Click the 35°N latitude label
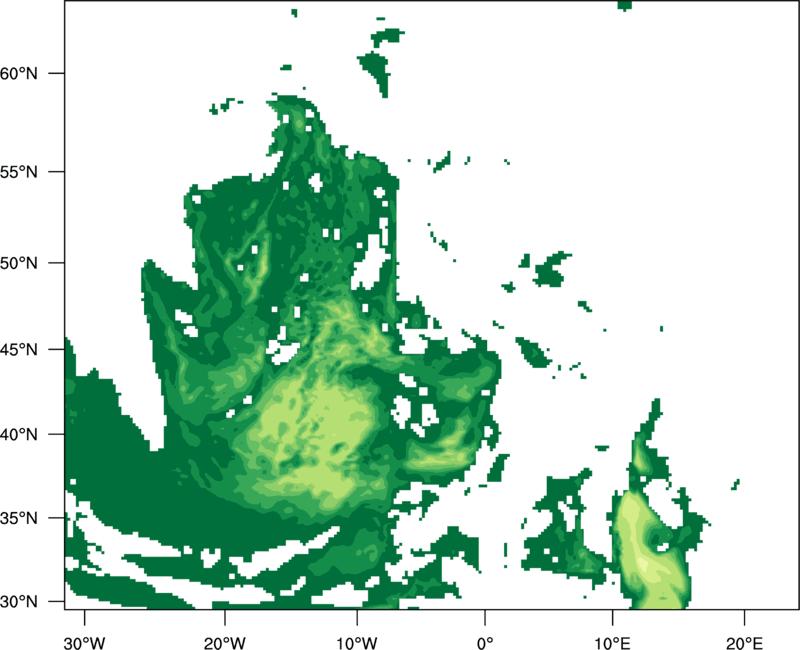Image resolution: width=800 pixels, height=650 pixels. [19, 518]
